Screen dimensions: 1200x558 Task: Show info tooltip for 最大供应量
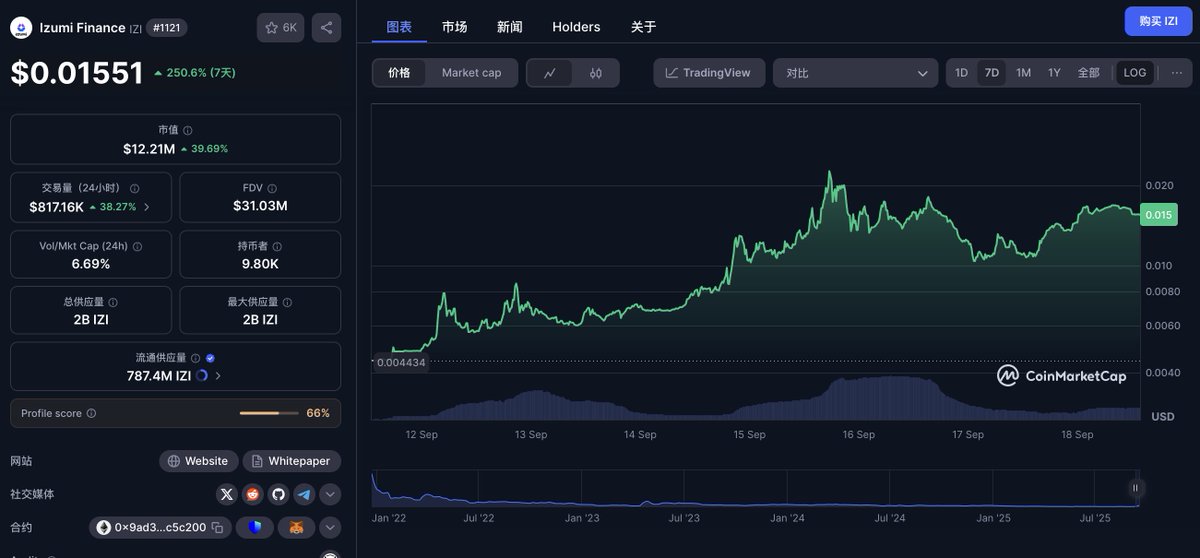point(288,302)
